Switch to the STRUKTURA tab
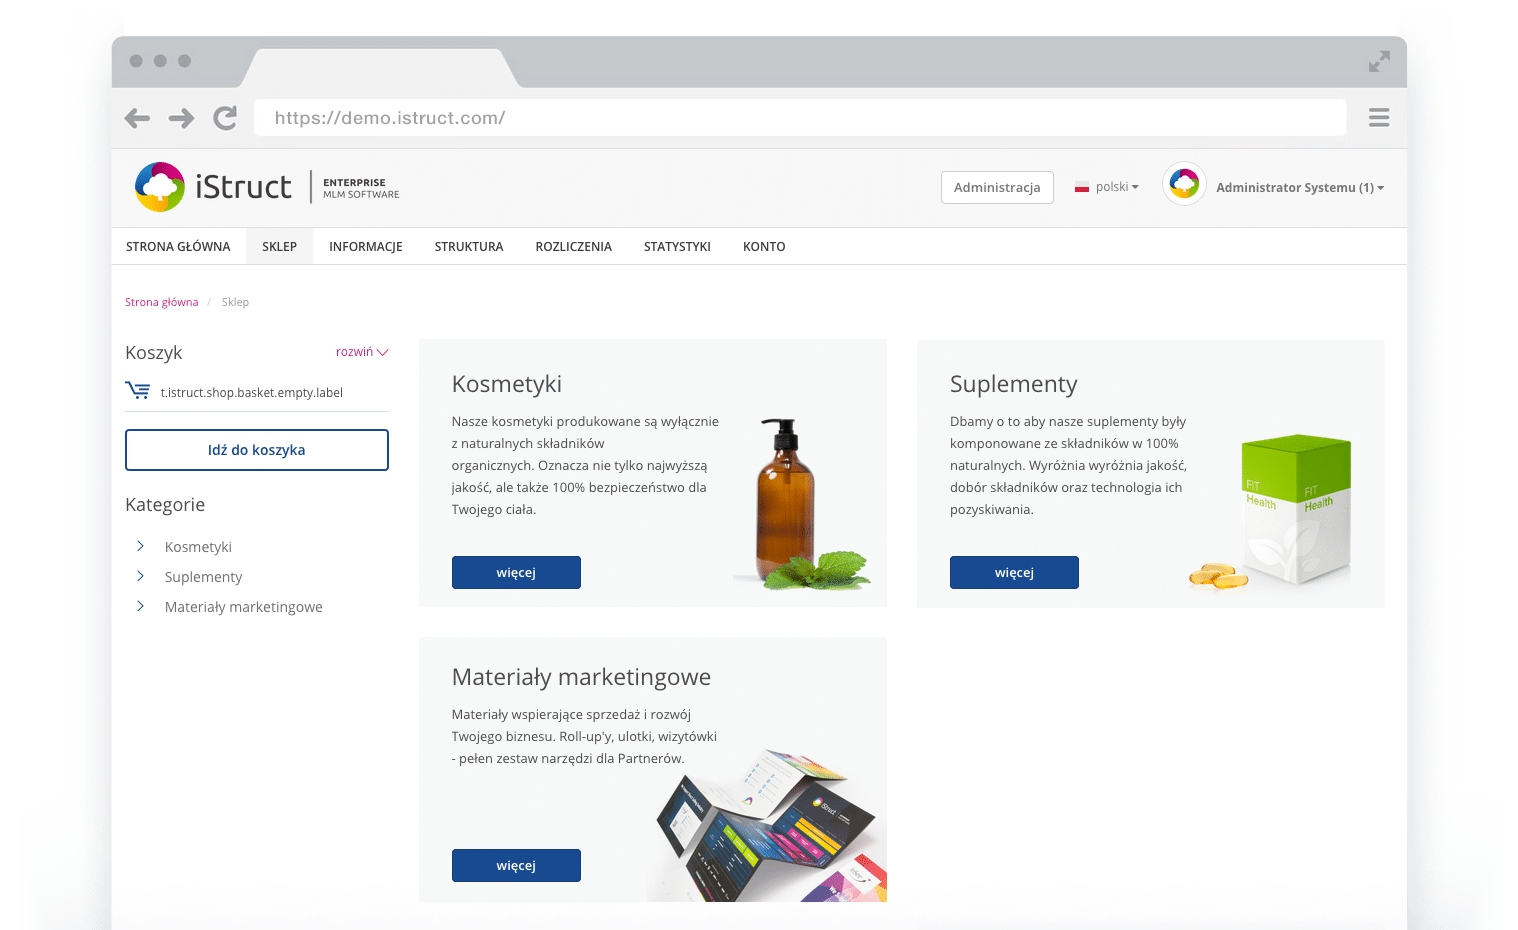 click(468, 246)
